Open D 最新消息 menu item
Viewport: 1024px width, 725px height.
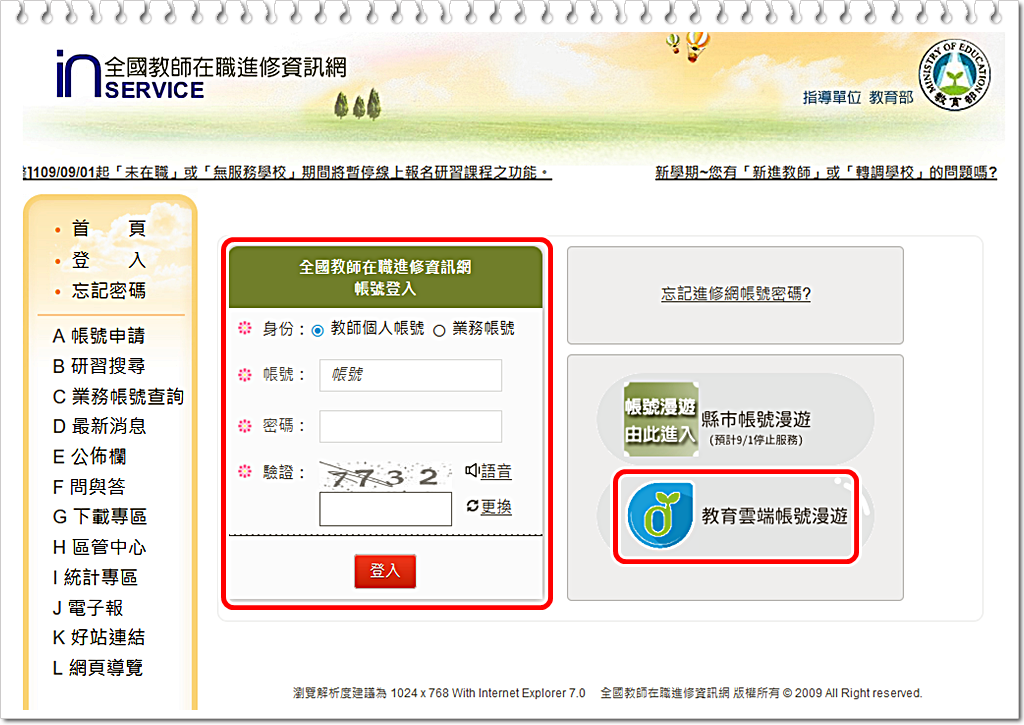[99, 426]
